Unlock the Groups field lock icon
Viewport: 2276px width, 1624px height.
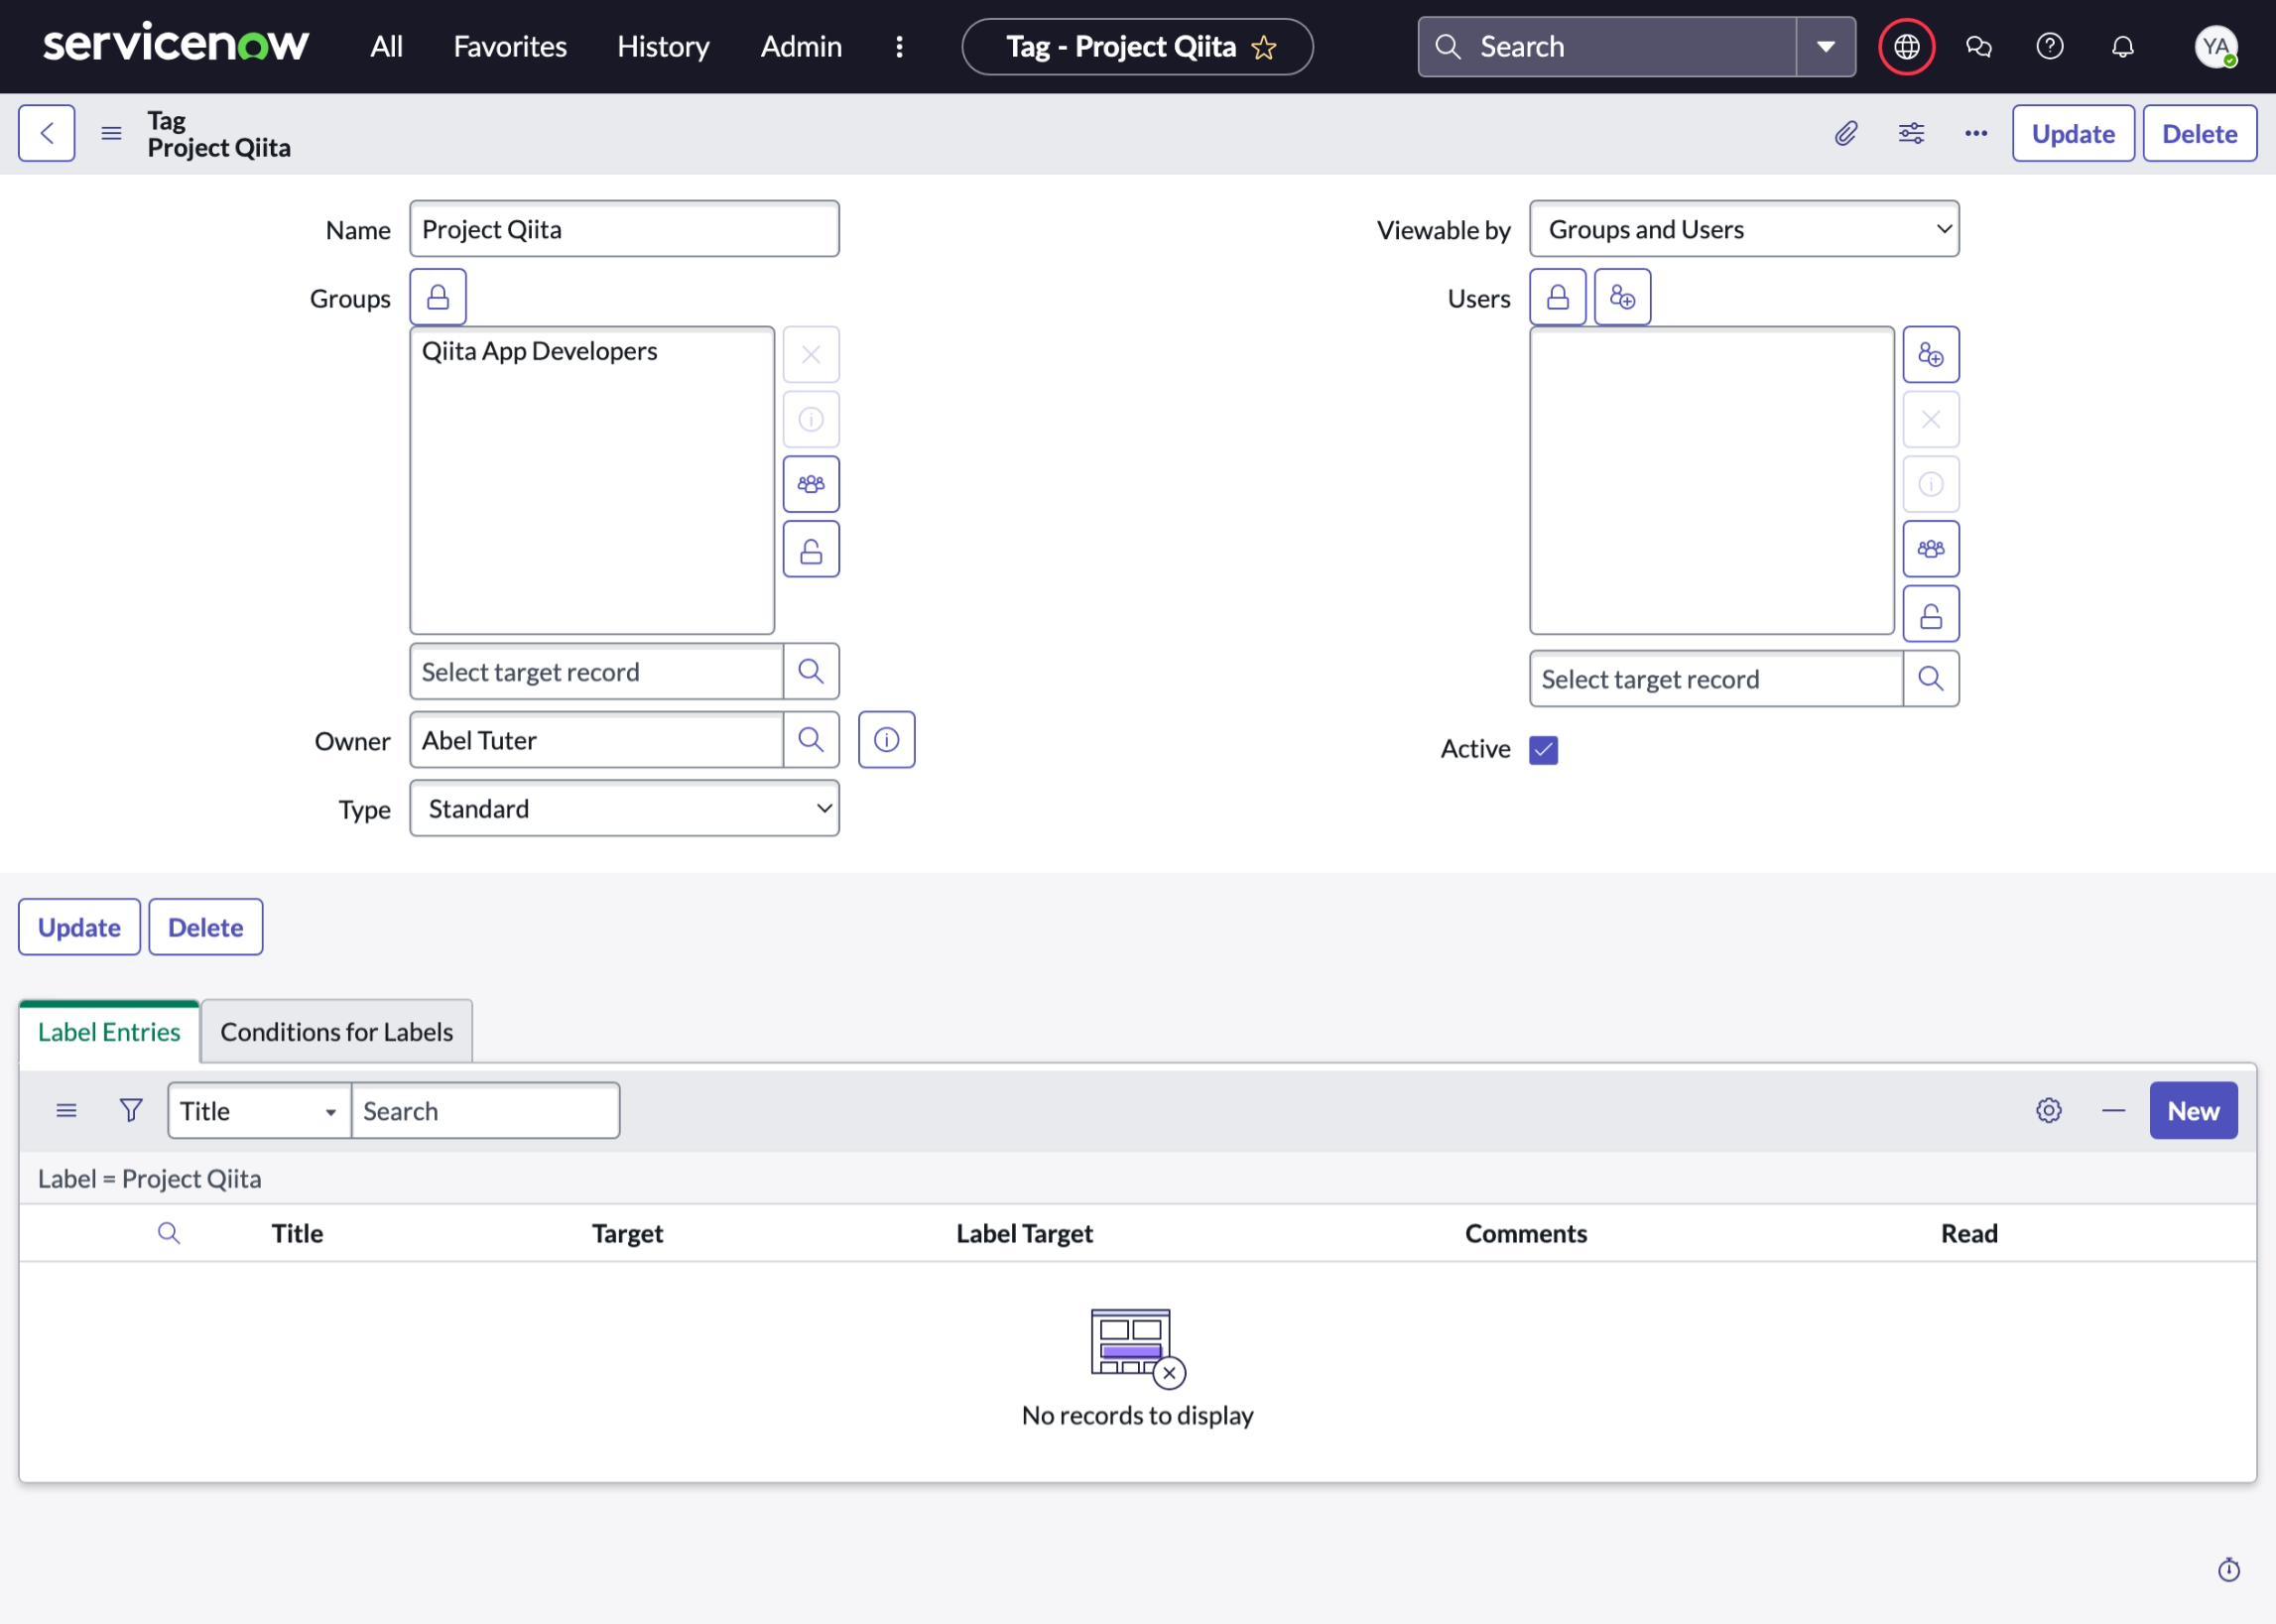437,296
